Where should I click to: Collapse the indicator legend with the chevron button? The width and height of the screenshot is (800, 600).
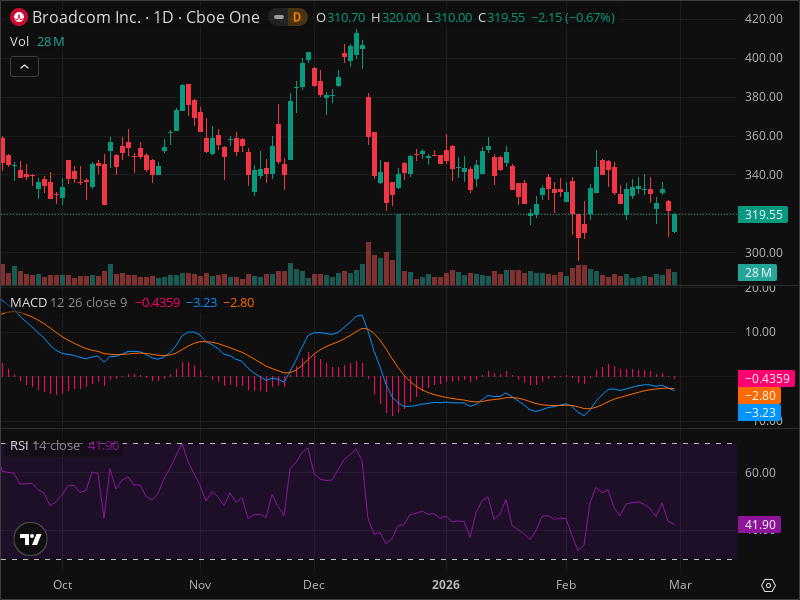click(x=24, y=66)
